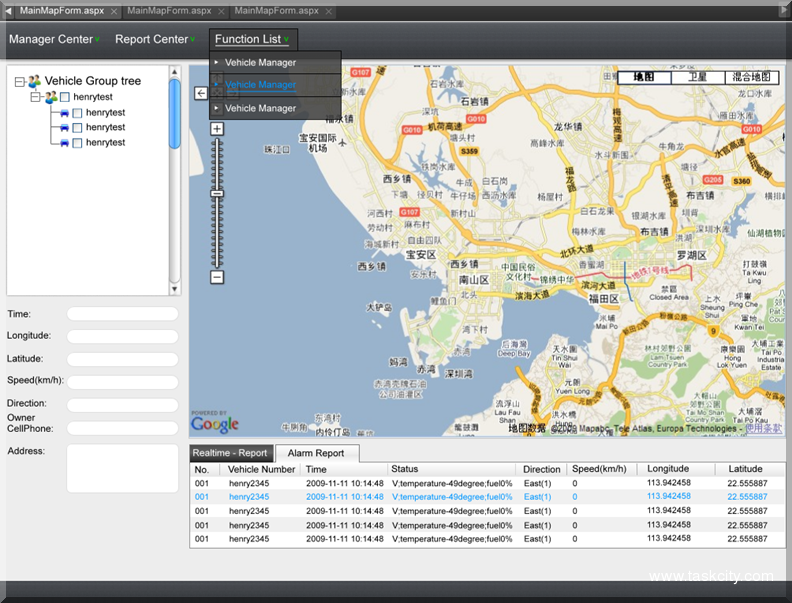Click the Speed(km/h) input field

(122, 382)
